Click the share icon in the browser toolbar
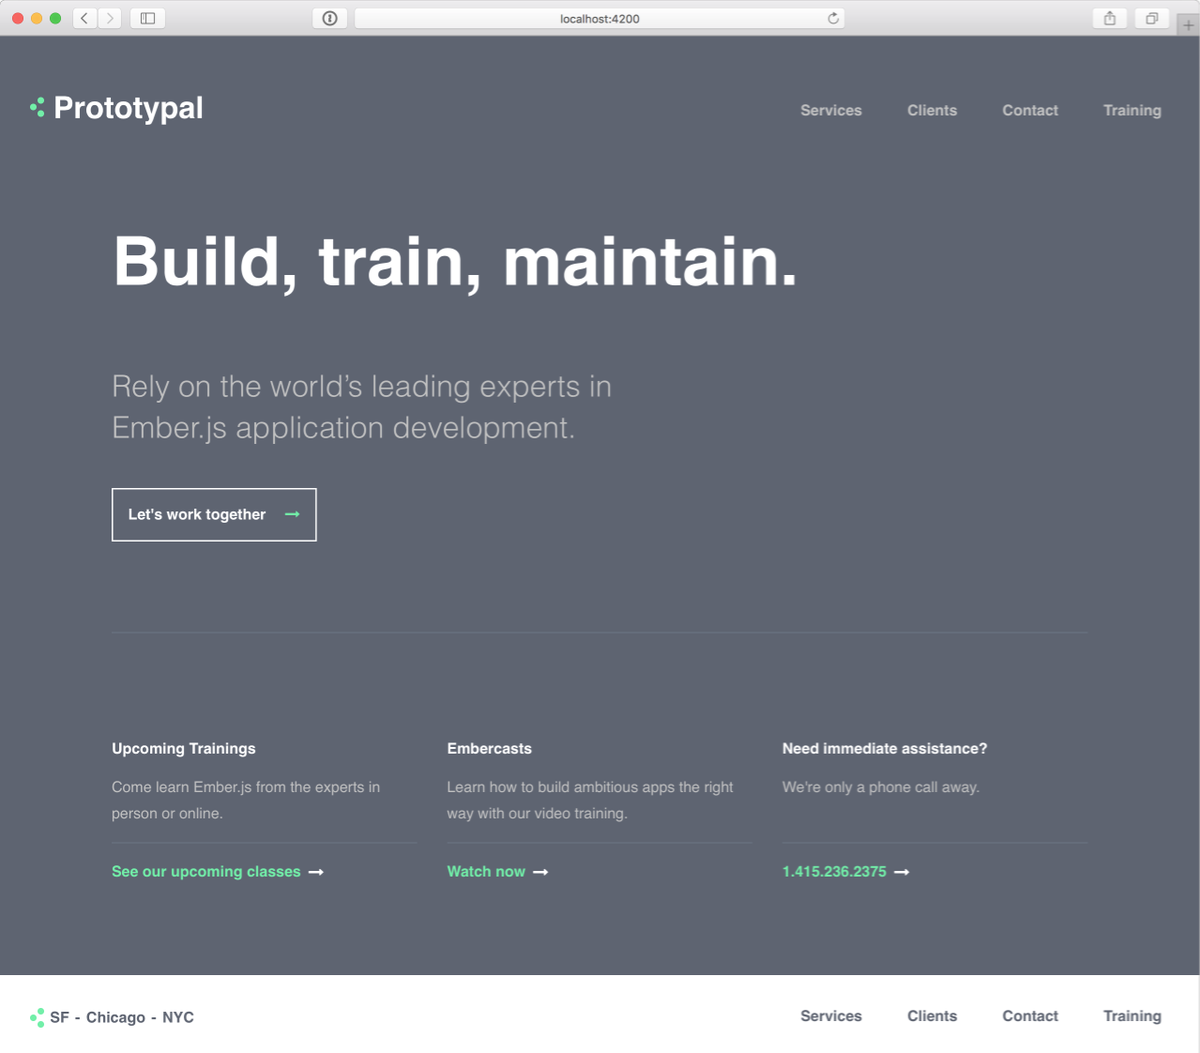 click(x=1109, y=17)
